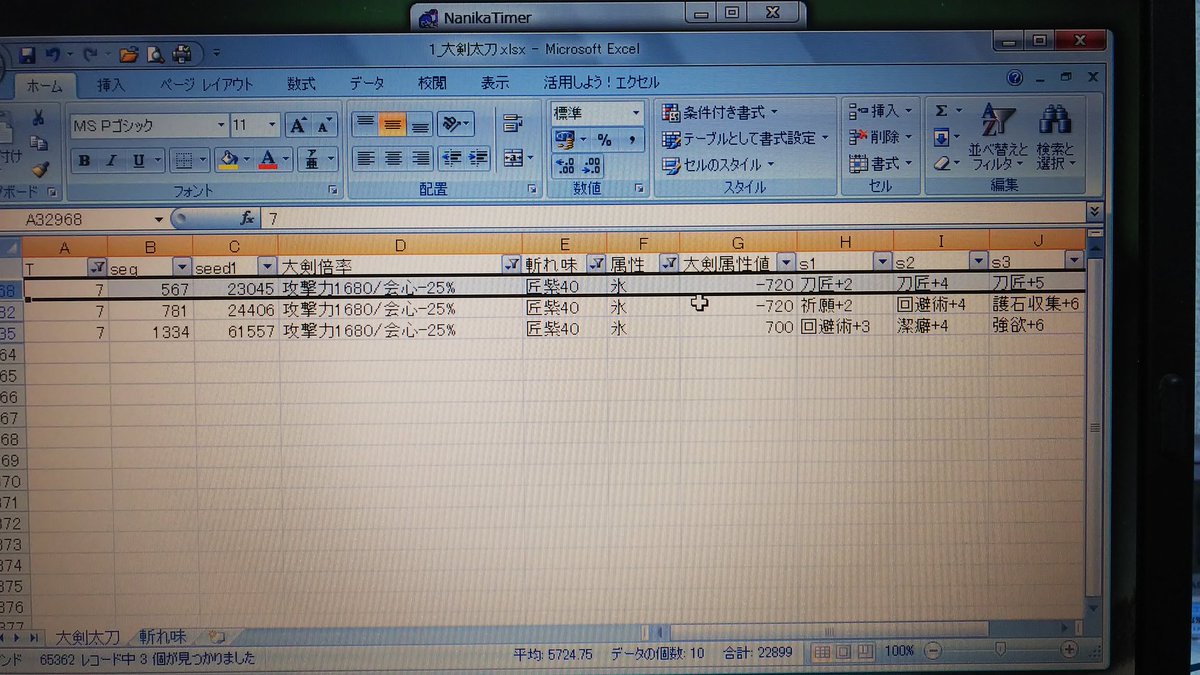Screen dimensions: 1200x675
Task: Click the Name Box showing A32968
Action: coord(85,220)
